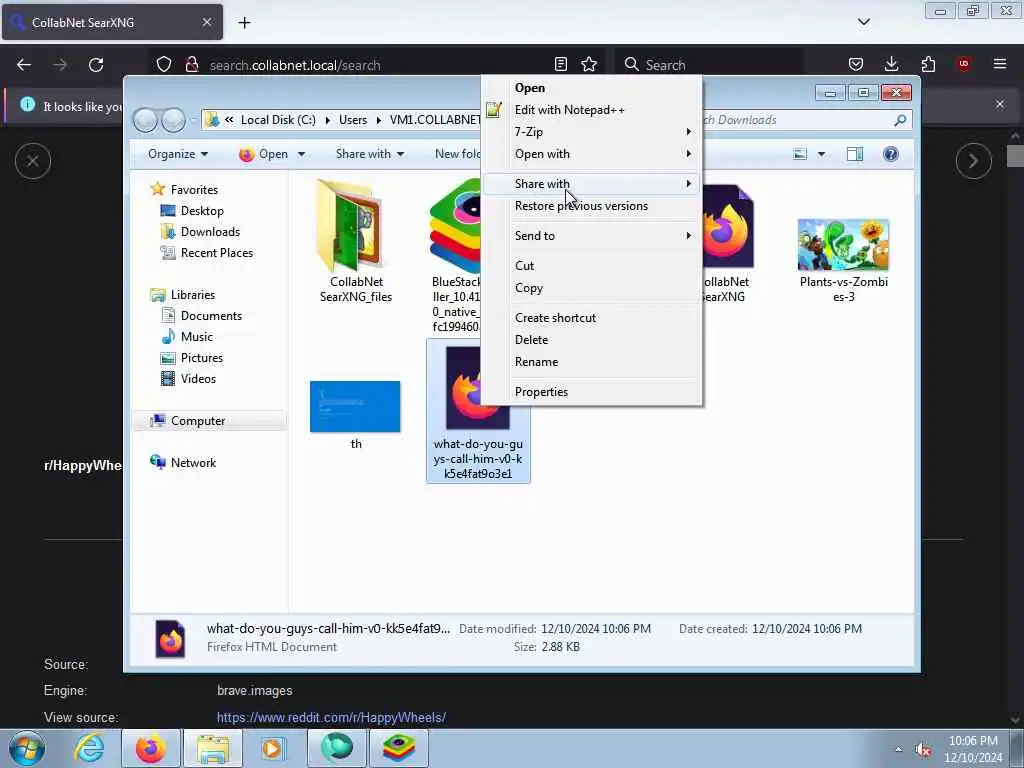Image resolution: width=1024 pixels, height=768 pixels.
Task: Dismiss the Firefox notification bar
Action: pyautogui.click(x=999, y=104)
